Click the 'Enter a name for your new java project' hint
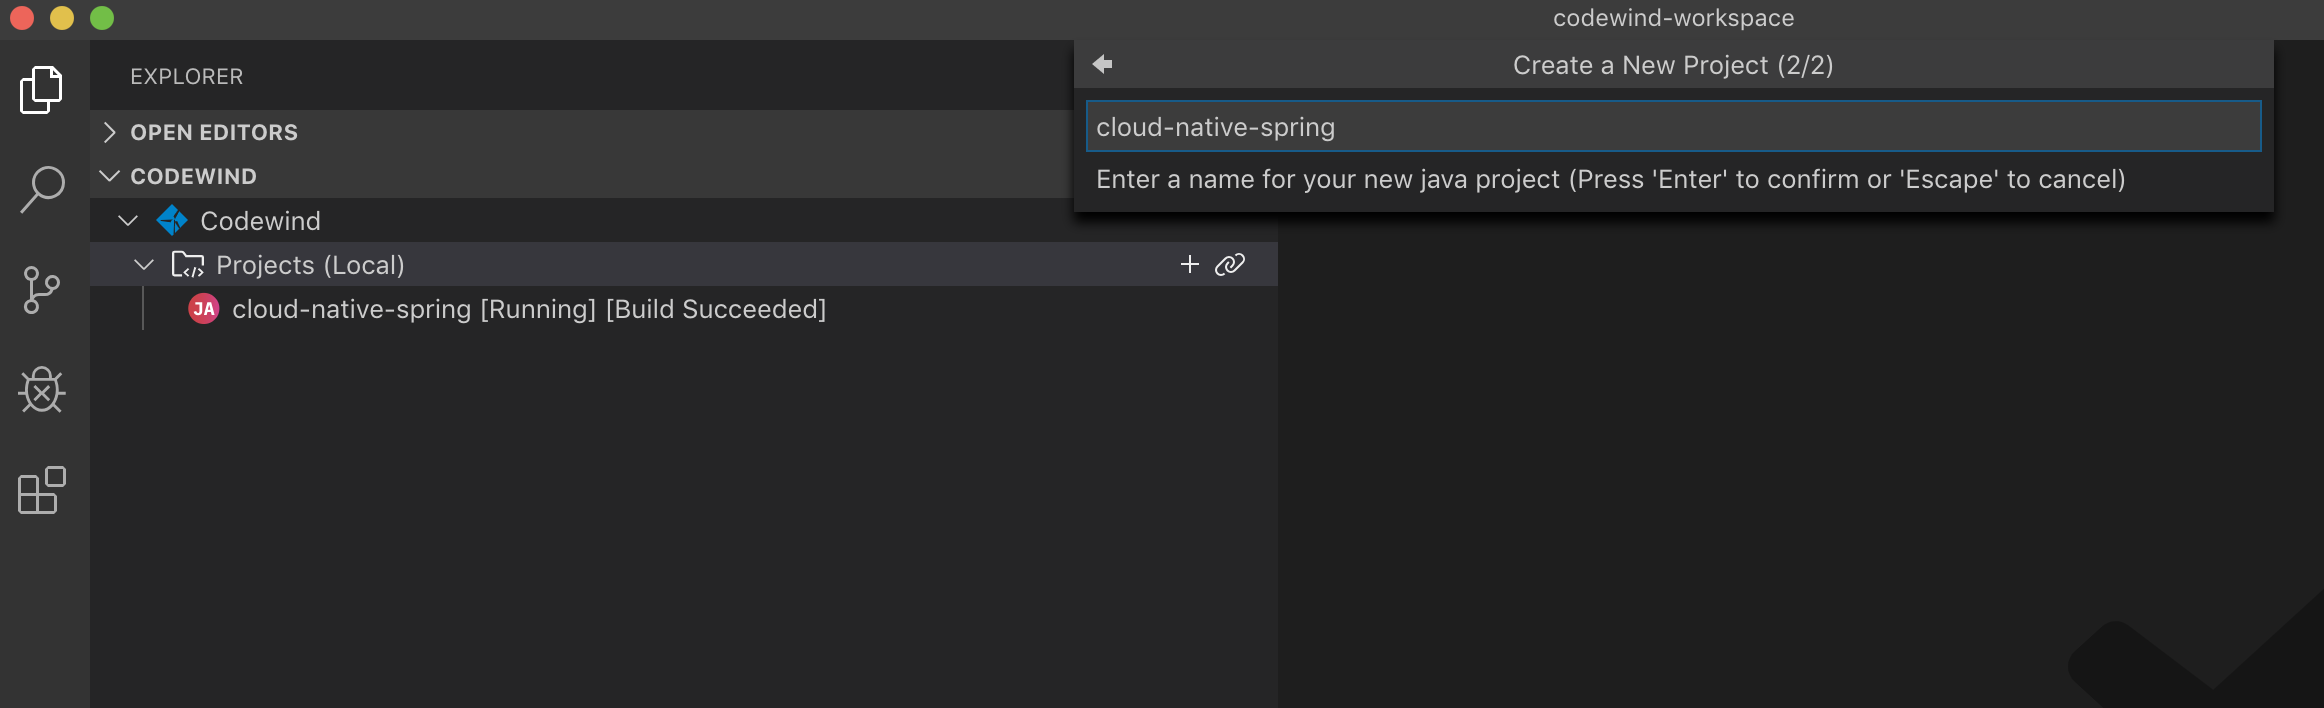The height and width of the screenshot is (708, 2324). pyautogui.click(x=1610, y=179)
